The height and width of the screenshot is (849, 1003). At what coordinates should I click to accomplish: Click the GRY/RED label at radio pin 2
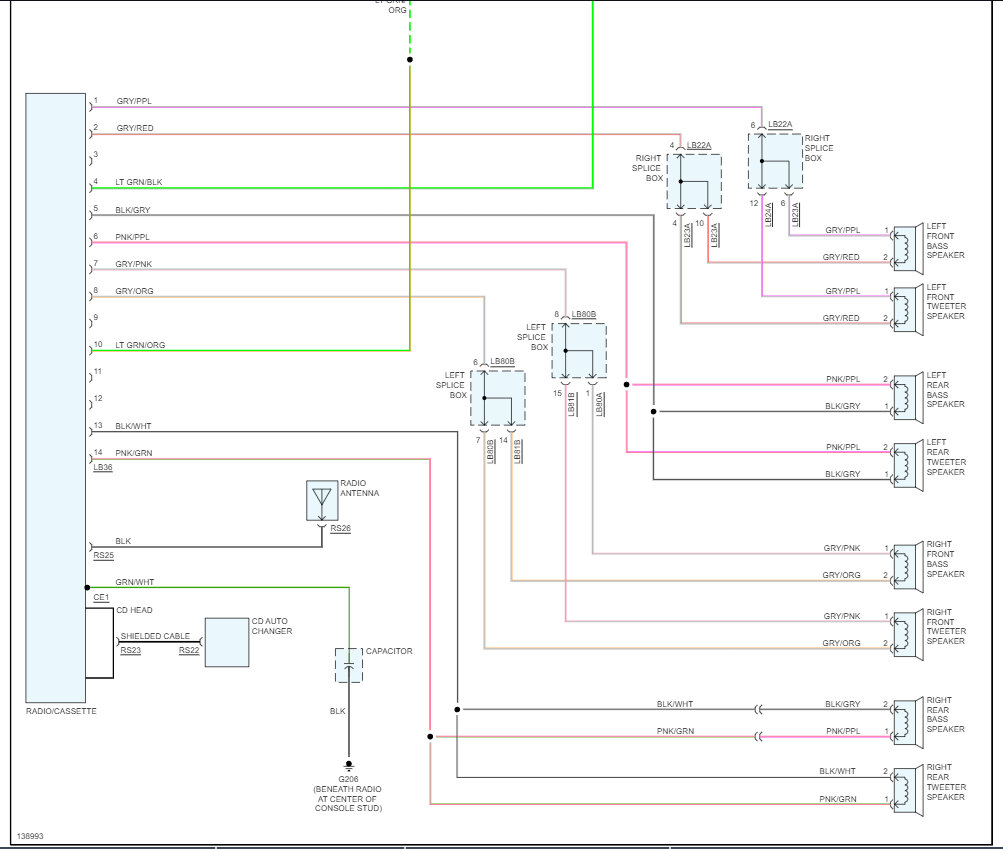coord(135,128)
